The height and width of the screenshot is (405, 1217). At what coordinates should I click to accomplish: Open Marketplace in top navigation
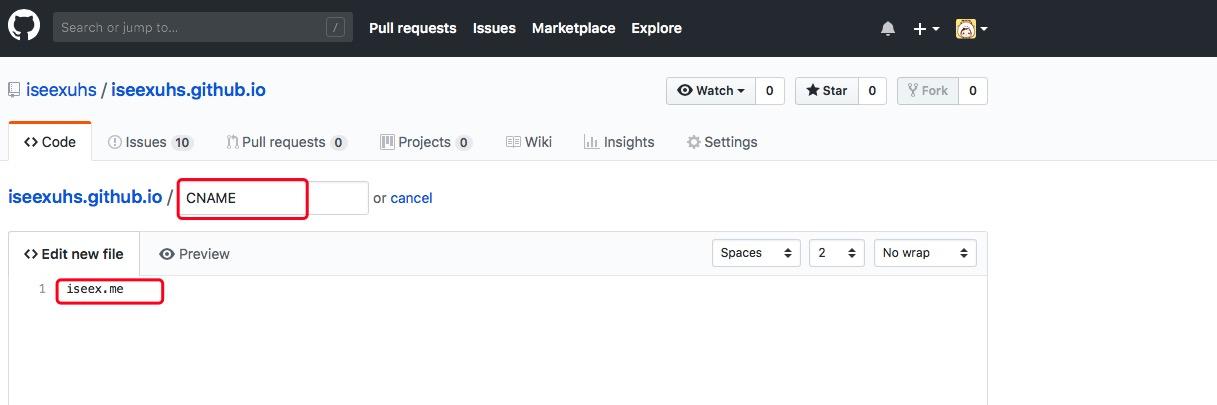[573, 28]
